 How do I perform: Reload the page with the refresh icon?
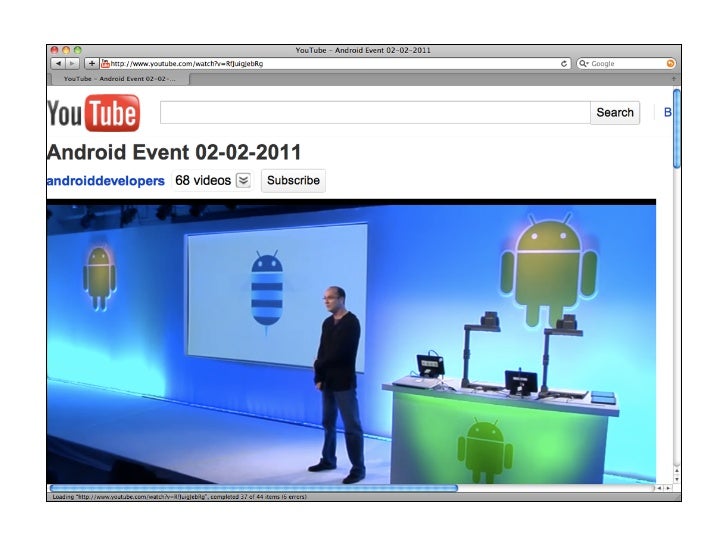tap(564, 64)
